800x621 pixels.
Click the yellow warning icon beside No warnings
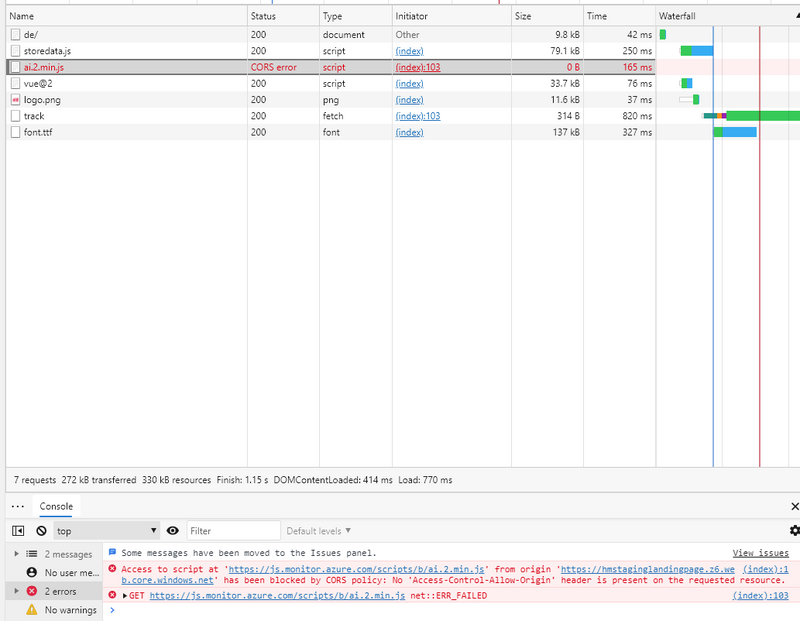[32, 609]
